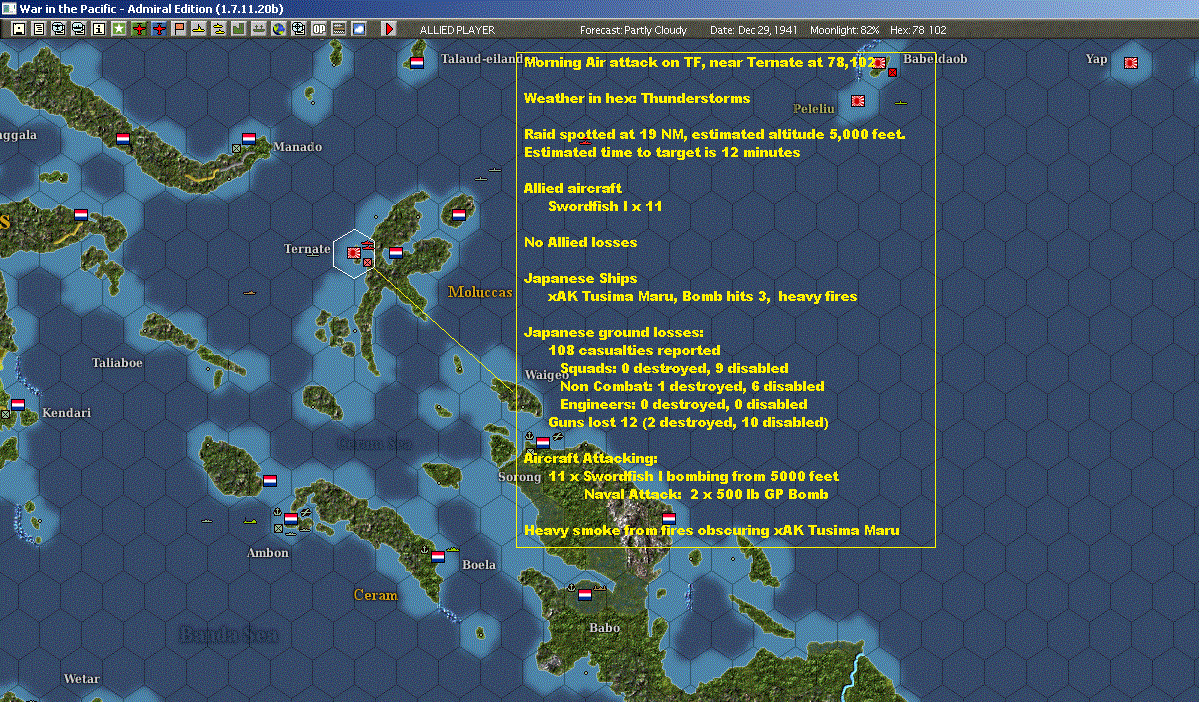Select the red plane on blue background icon

(x=158, y=29)
